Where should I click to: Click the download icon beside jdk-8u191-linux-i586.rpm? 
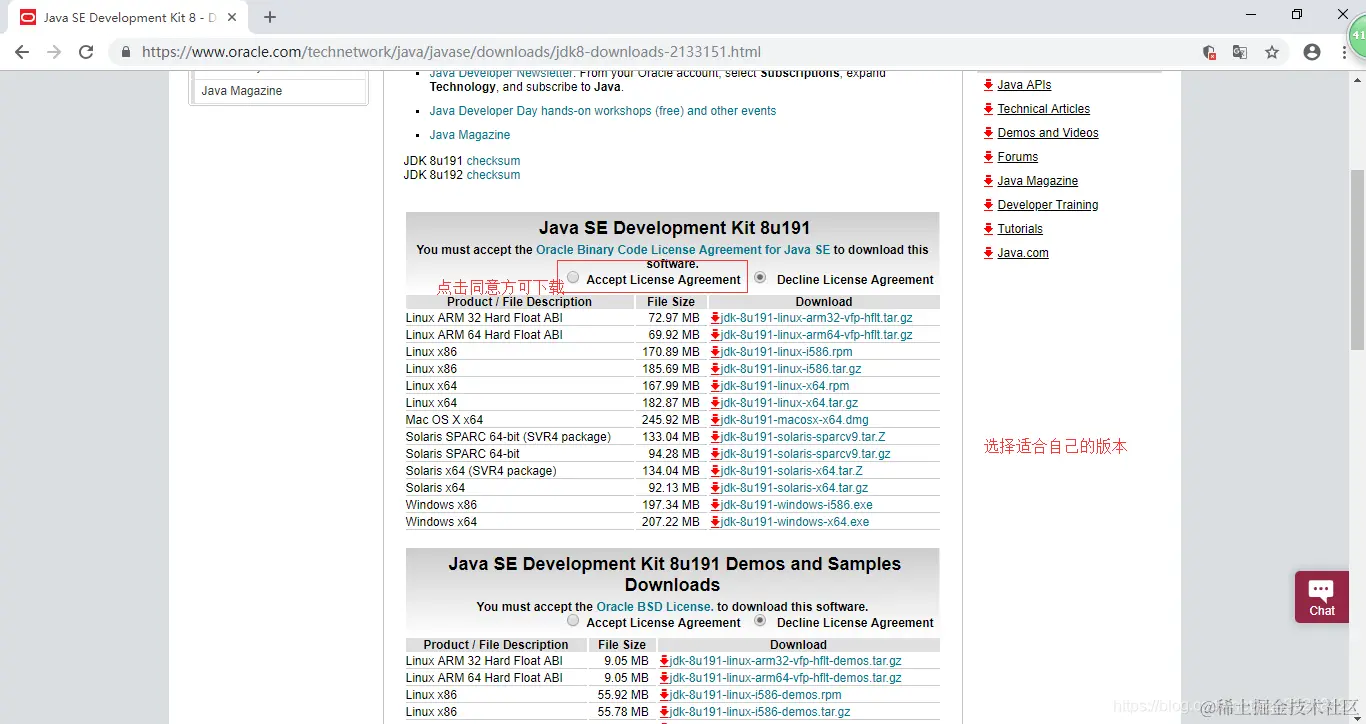click(x=716, y=352)
